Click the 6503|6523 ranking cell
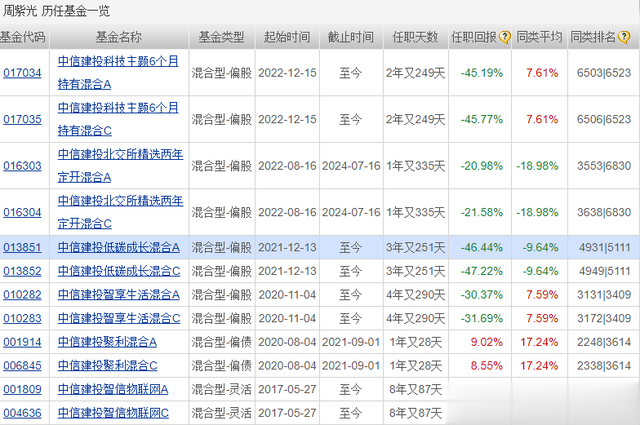This screenshot has height=425, width=640. 604,73
